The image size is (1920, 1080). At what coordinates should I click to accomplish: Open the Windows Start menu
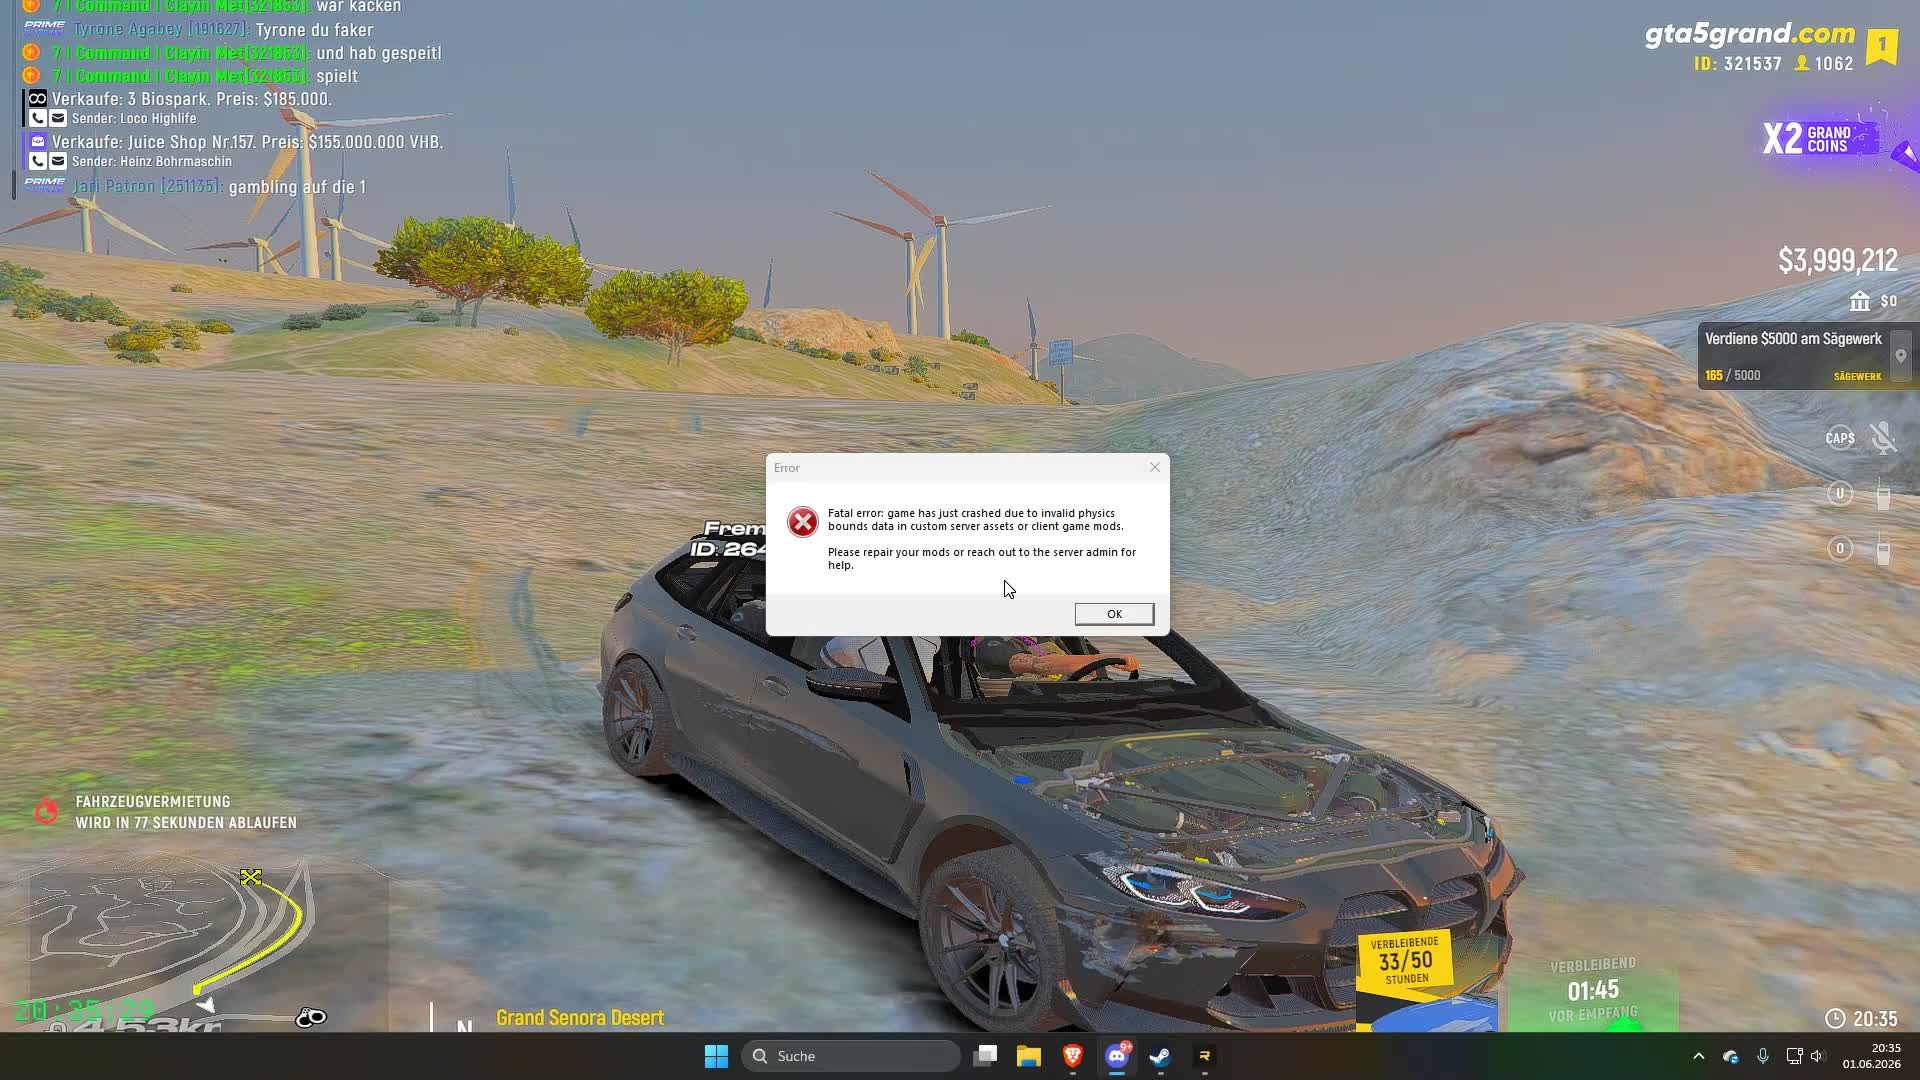click(716, 1056)
